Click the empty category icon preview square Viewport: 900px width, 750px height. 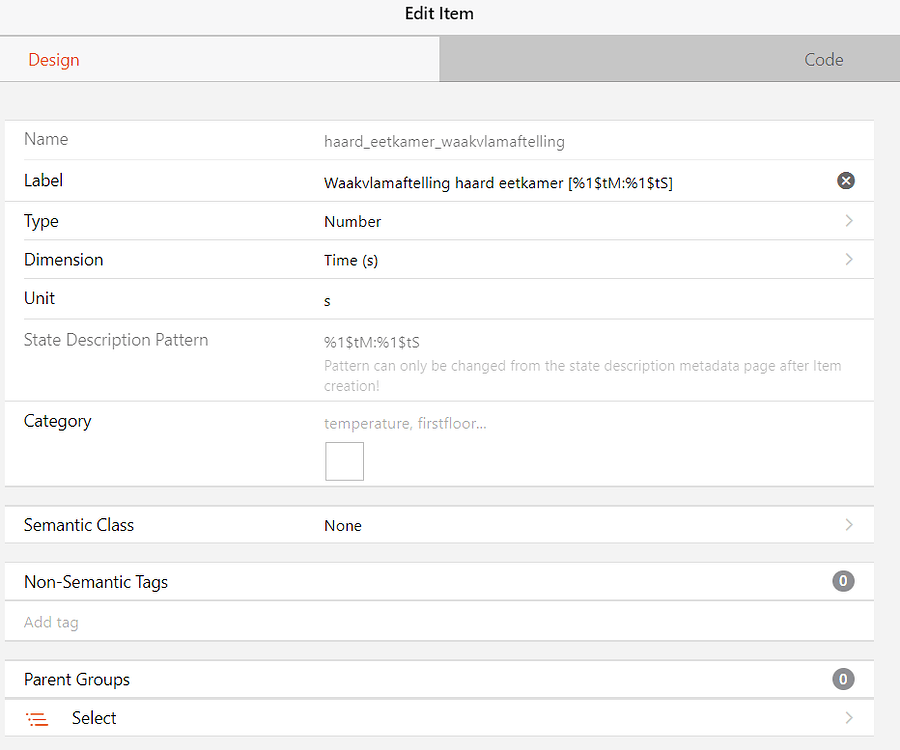point(344,461)
